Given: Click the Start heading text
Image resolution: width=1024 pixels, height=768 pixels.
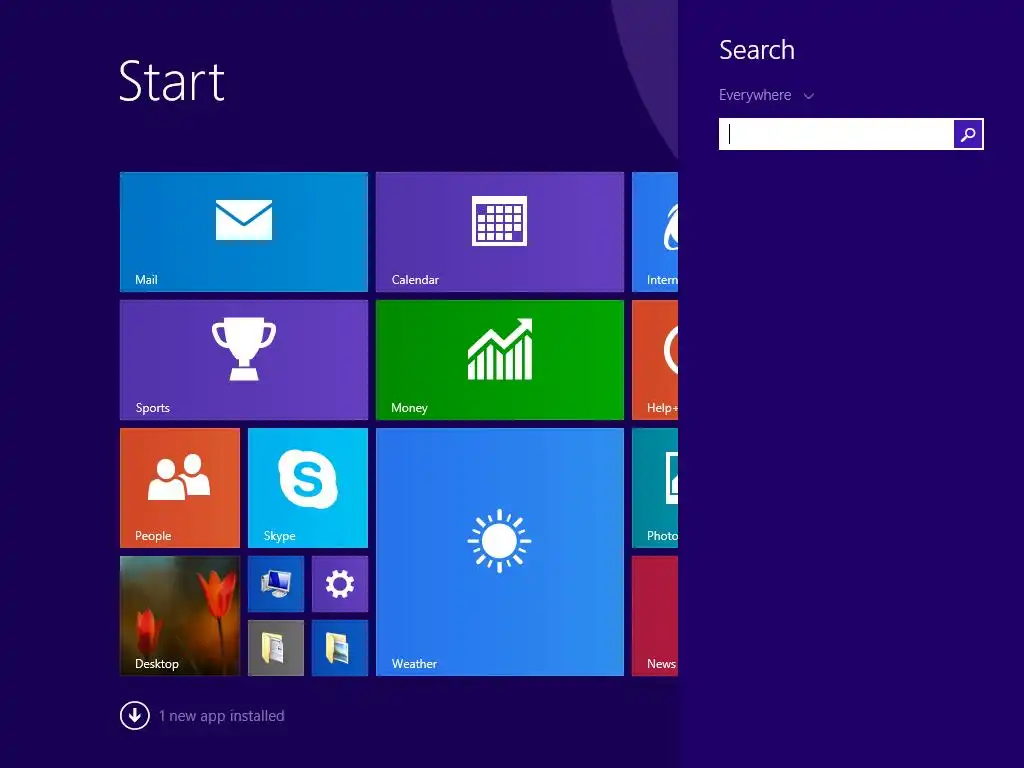Looking at the screenshot, I should [172, 81].
